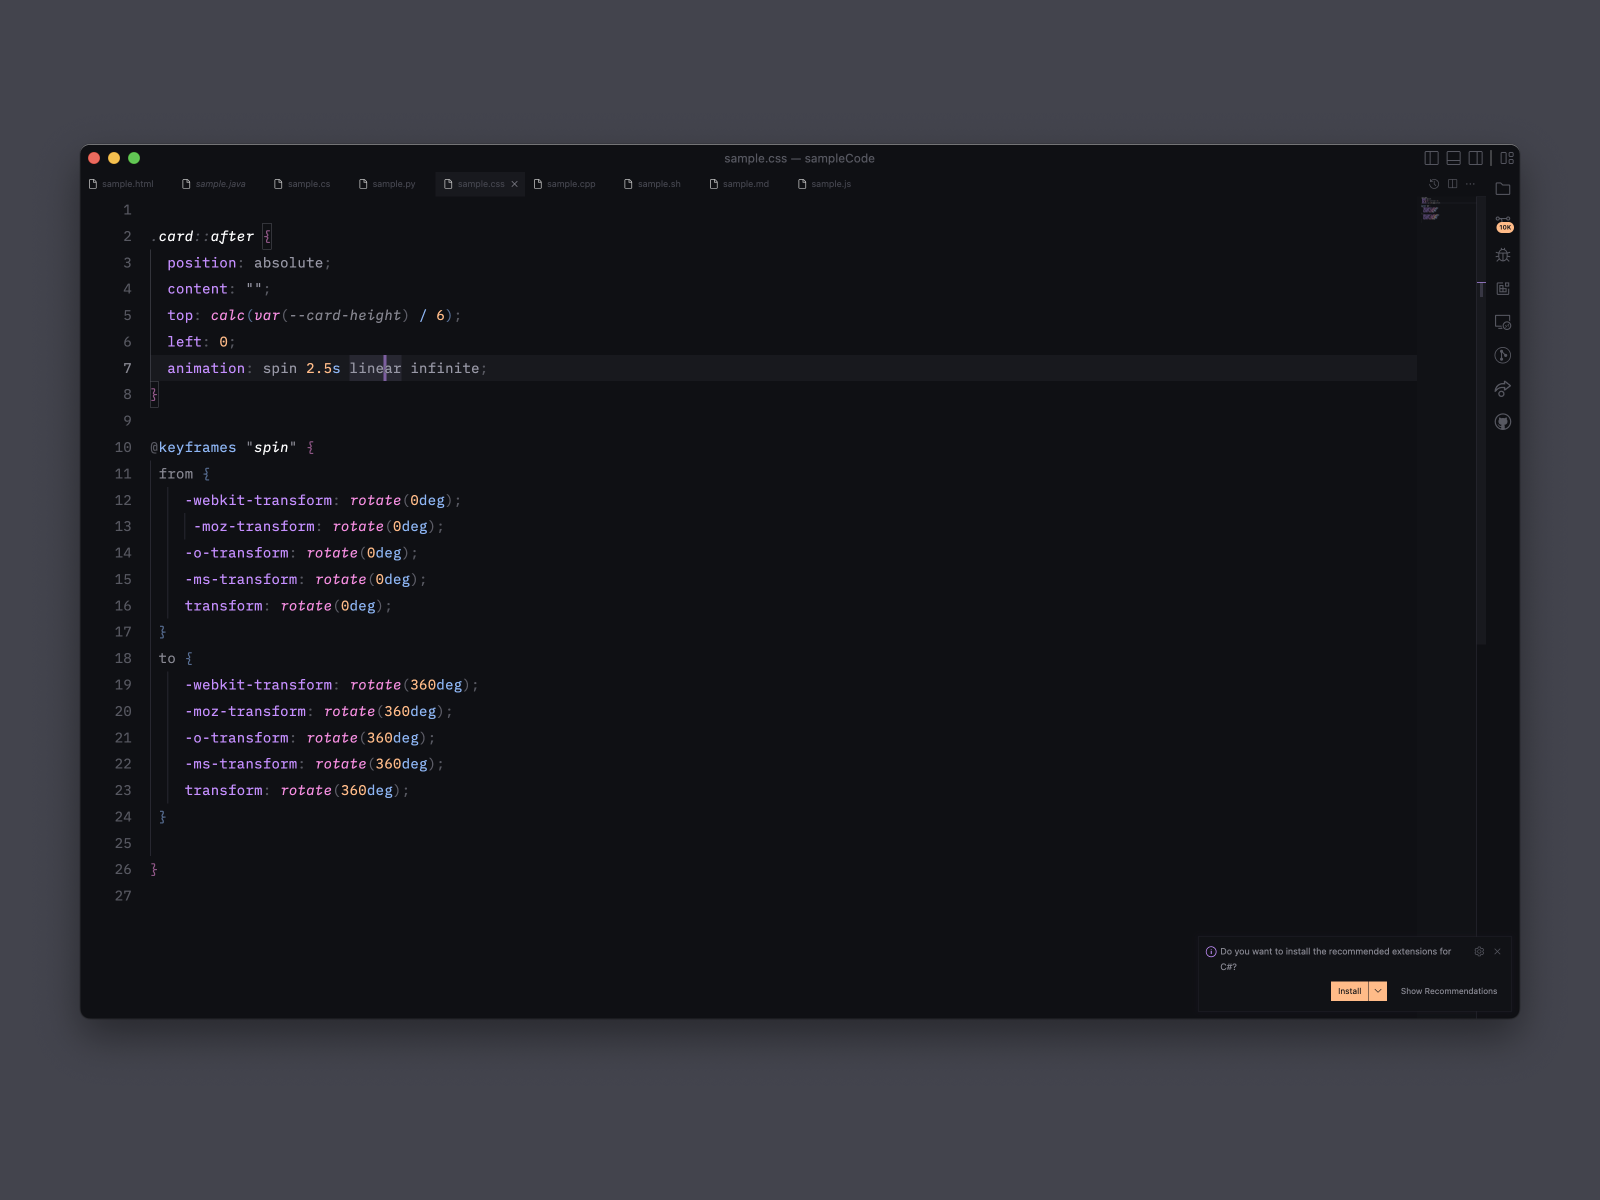
Task: Click line number 10 in the gutter
Action: click(123, 447)
